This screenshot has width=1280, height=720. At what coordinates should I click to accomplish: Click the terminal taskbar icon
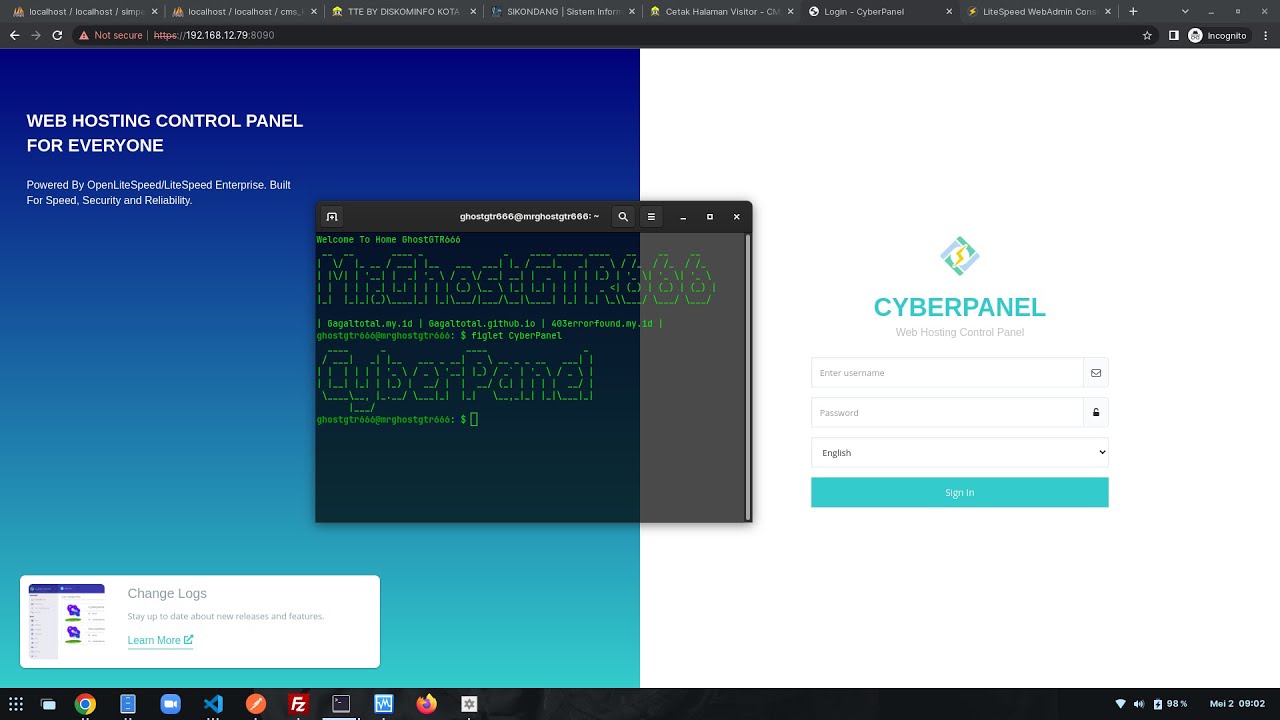341,704
